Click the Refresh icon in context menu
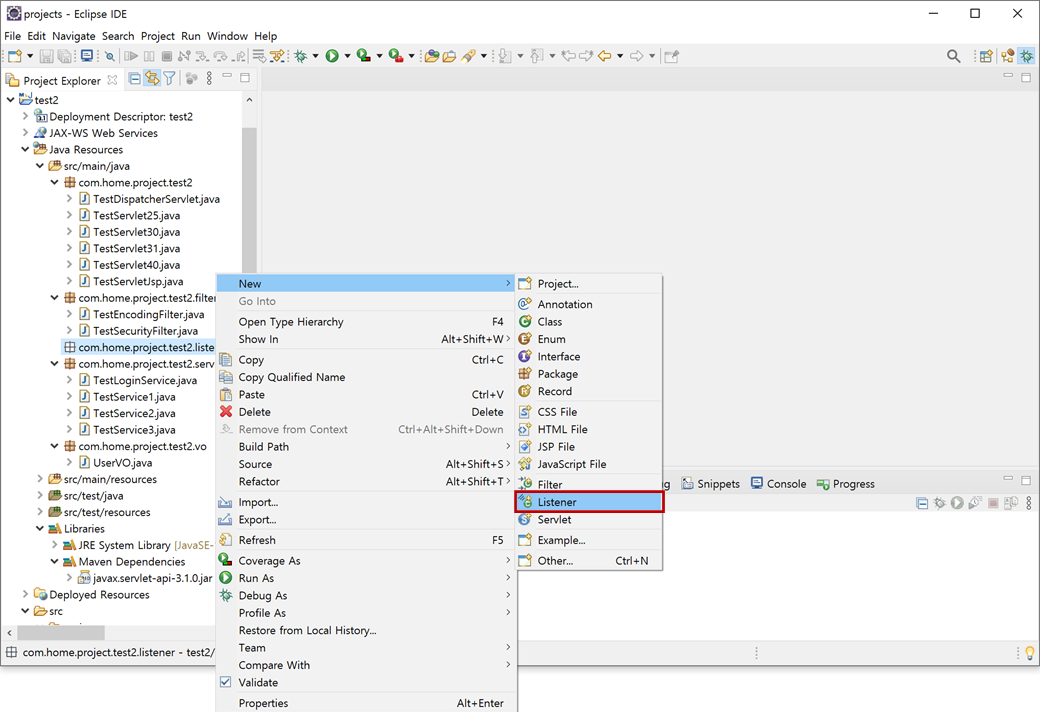The width and height of the screenshot is (1040, 712). click(x=226, y=539)
